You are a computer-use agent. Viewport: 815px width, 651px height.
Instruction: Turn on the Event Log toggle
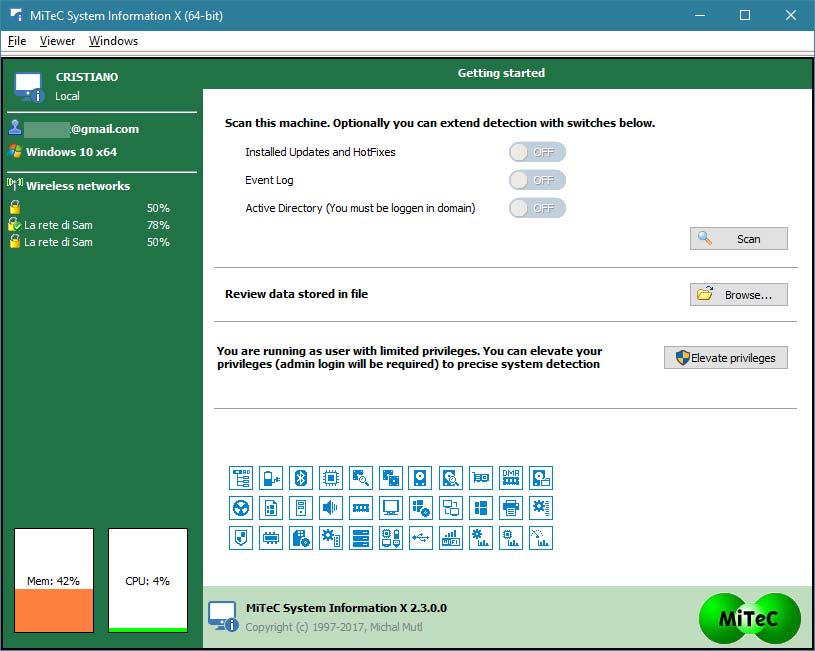click(x=537, y=180)
